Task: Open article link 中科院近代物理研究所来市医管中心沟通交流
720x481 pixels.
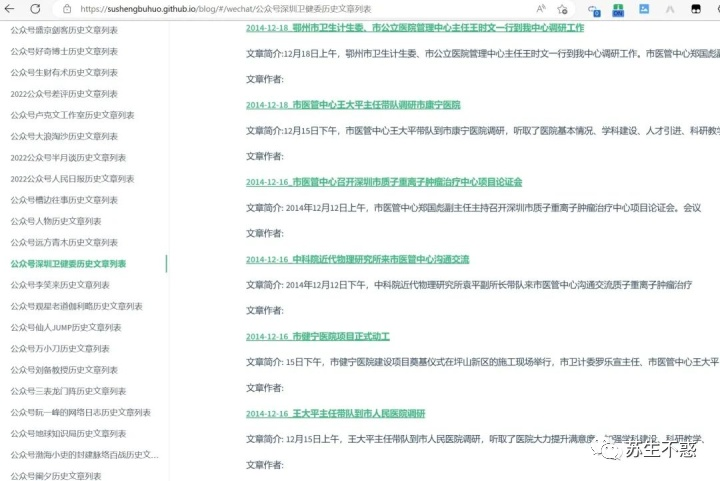Action: 358,259
